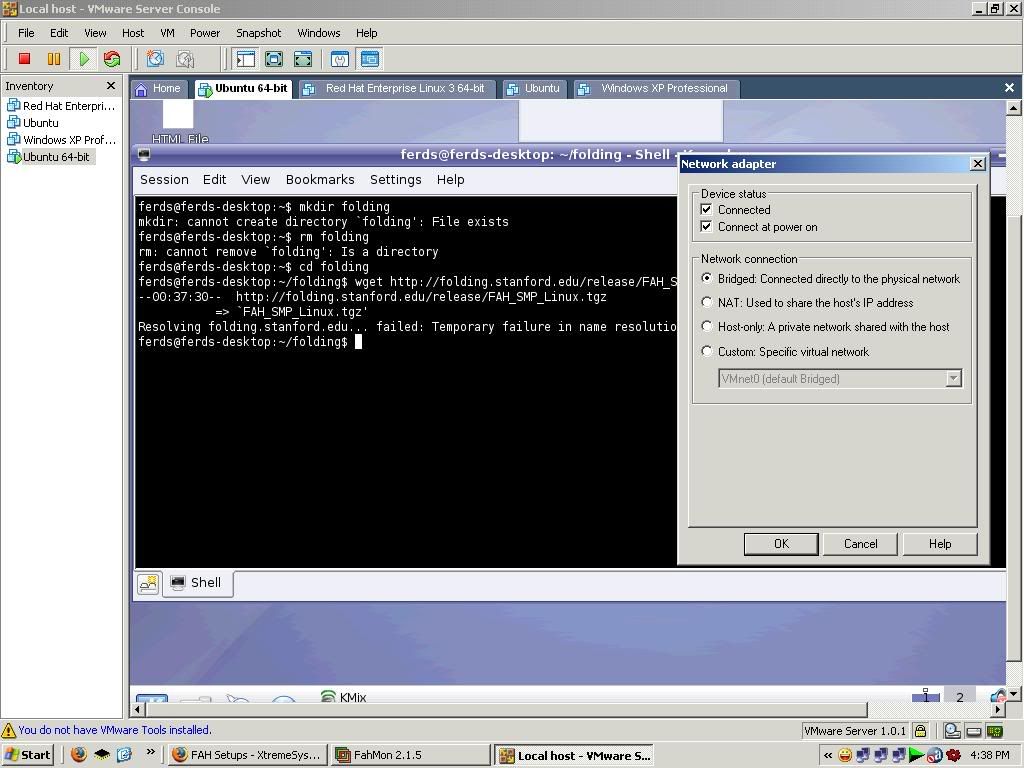Select Bridged network connection option
The width and height of the screenshot is (1024, 768).
707,278
